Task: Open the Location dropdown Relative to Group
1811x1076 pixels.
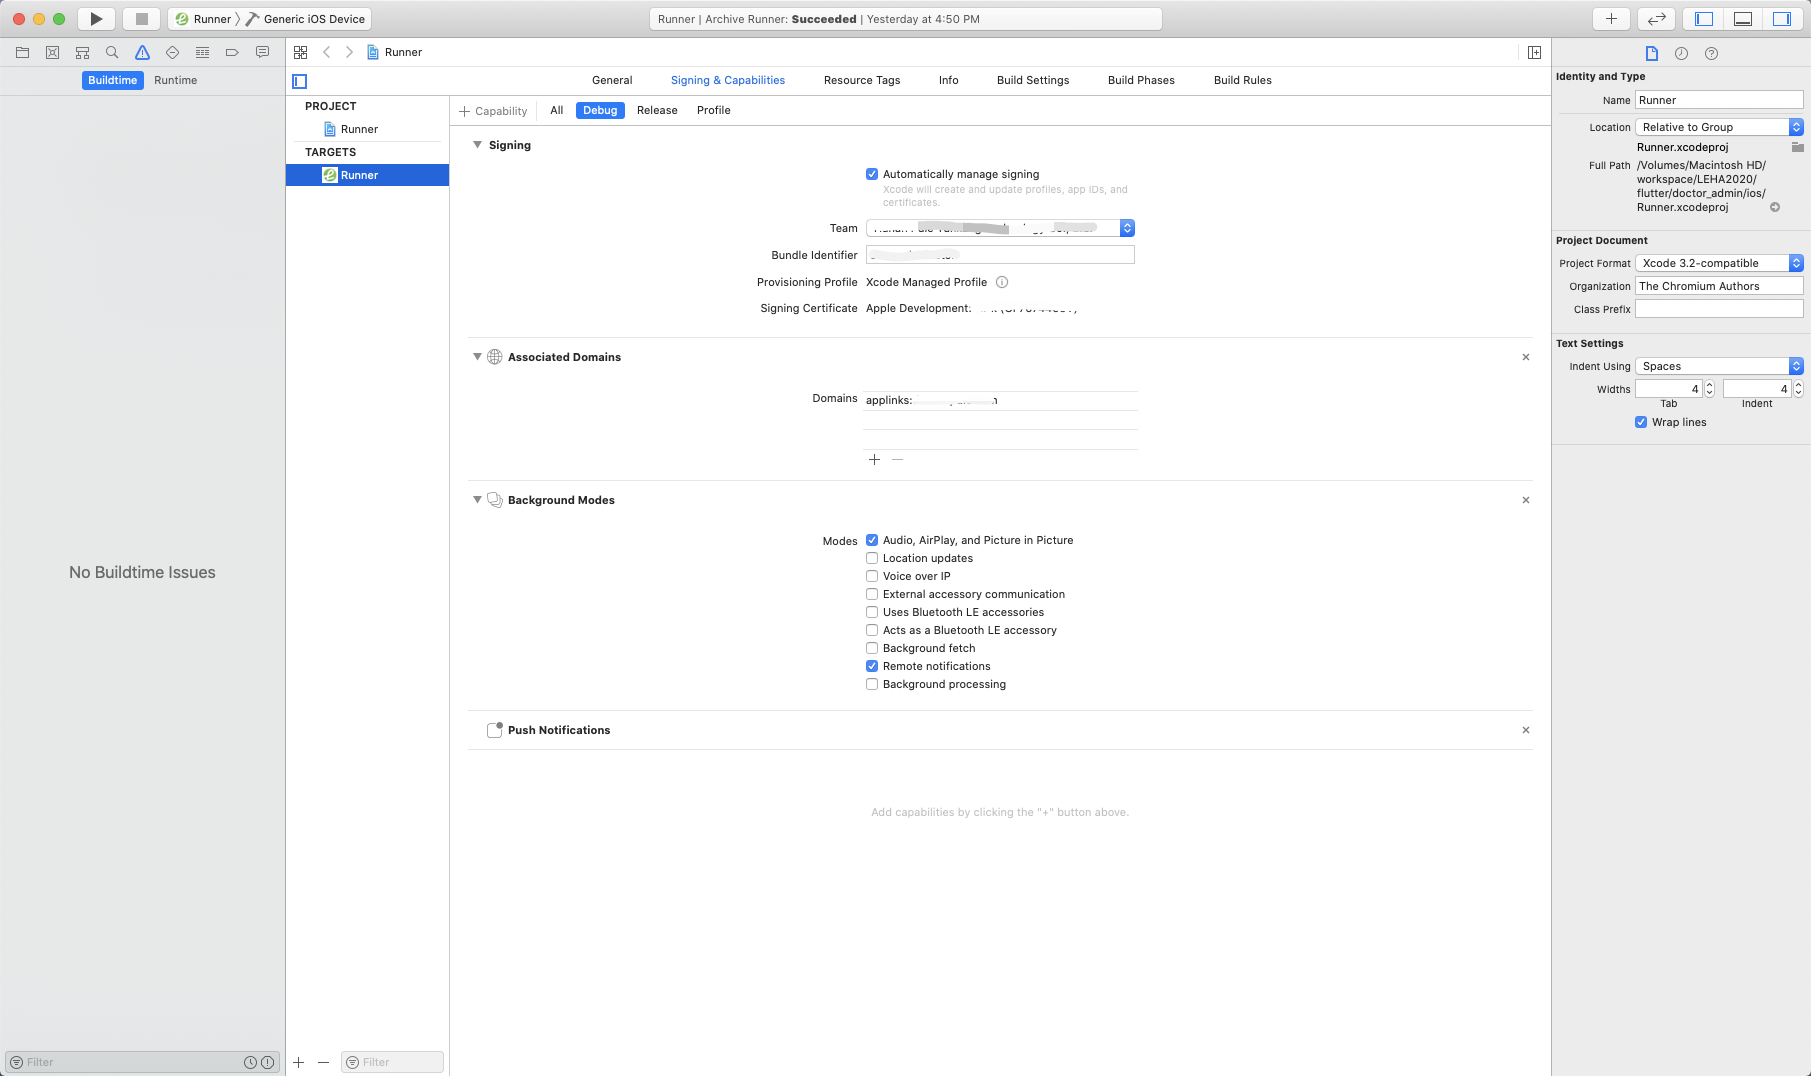Action: tap(1719, 127)
